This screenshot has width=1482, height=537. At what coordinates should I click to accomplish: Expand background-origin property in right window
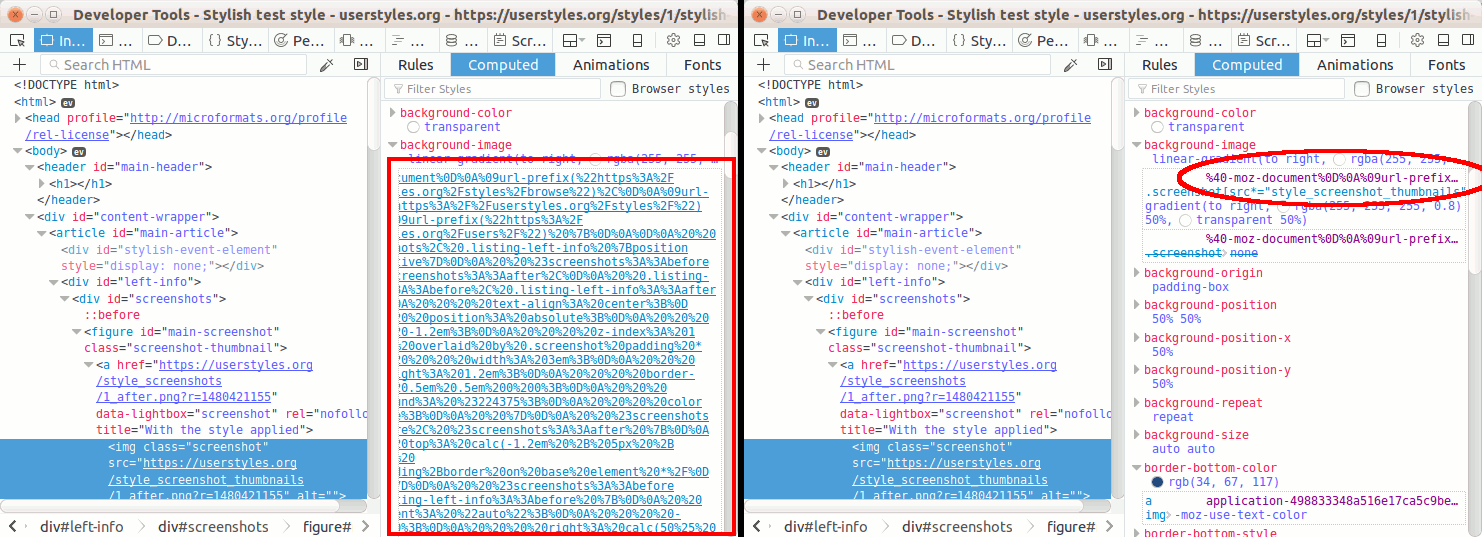click(1137, 273)
